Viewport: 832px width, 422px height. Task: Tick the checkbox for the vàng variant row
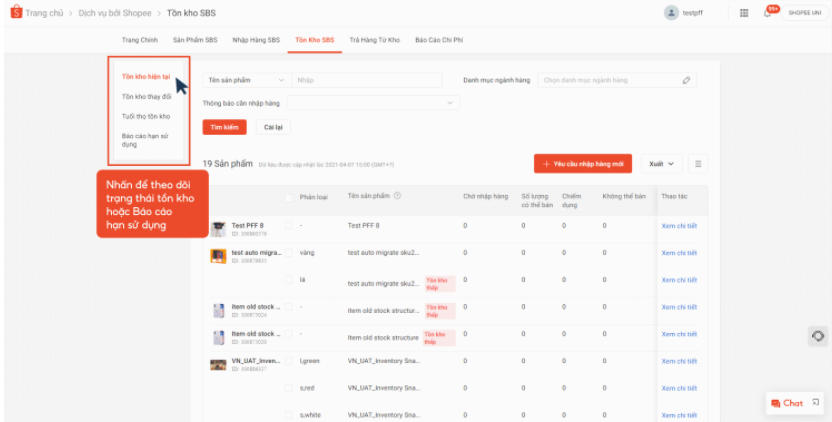[289, 253]
